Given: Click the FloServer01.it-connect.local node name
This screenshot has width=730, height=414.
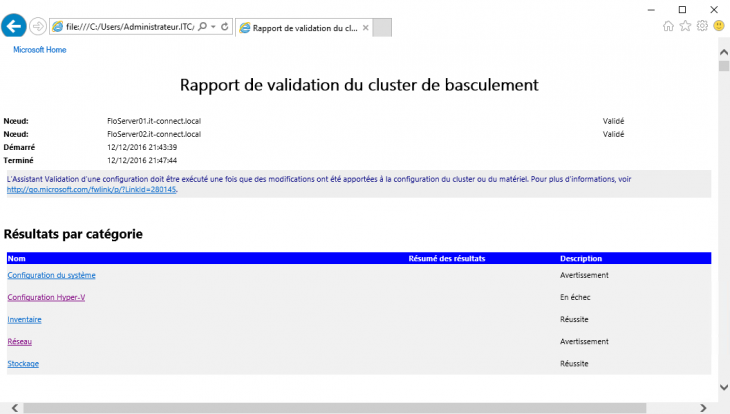Looking at the screenshot, I should pyautogui.click(x=154, y=121).
